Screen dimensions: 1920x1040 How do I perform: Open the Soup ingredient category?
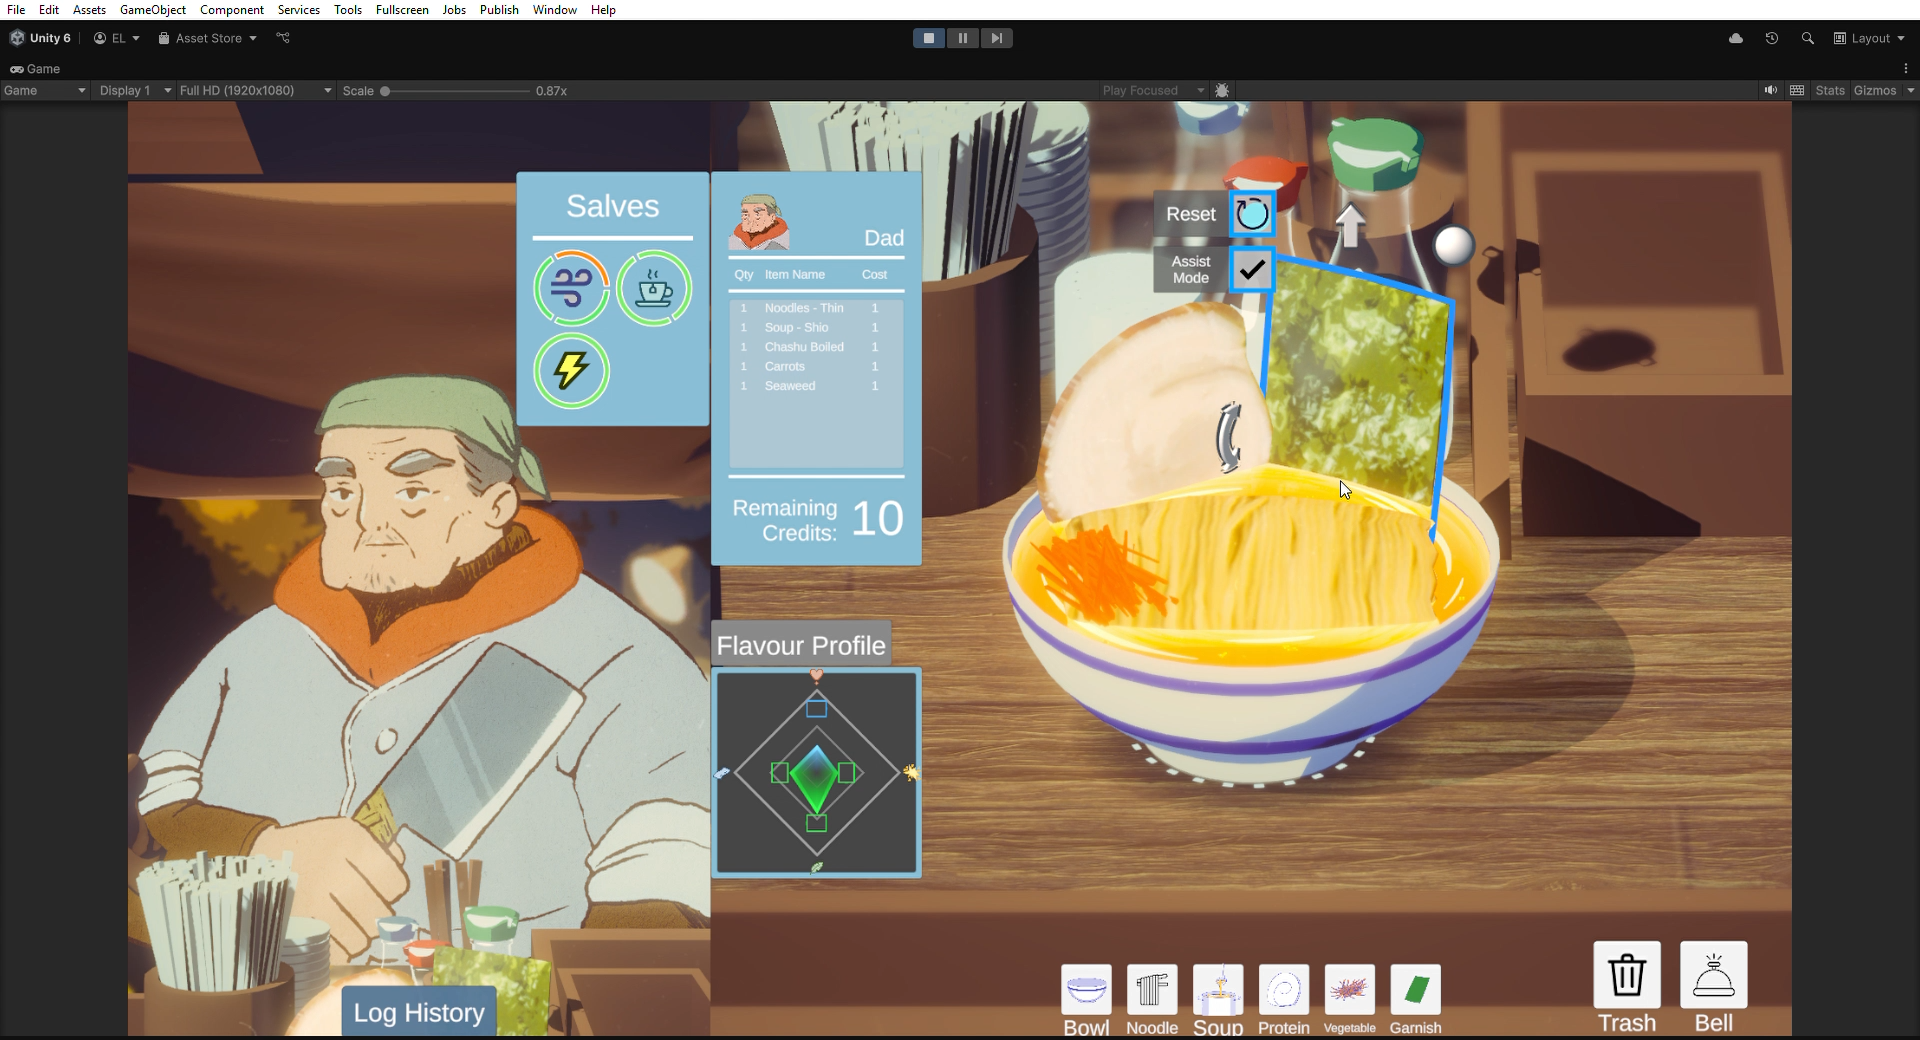coord(1218,990)
